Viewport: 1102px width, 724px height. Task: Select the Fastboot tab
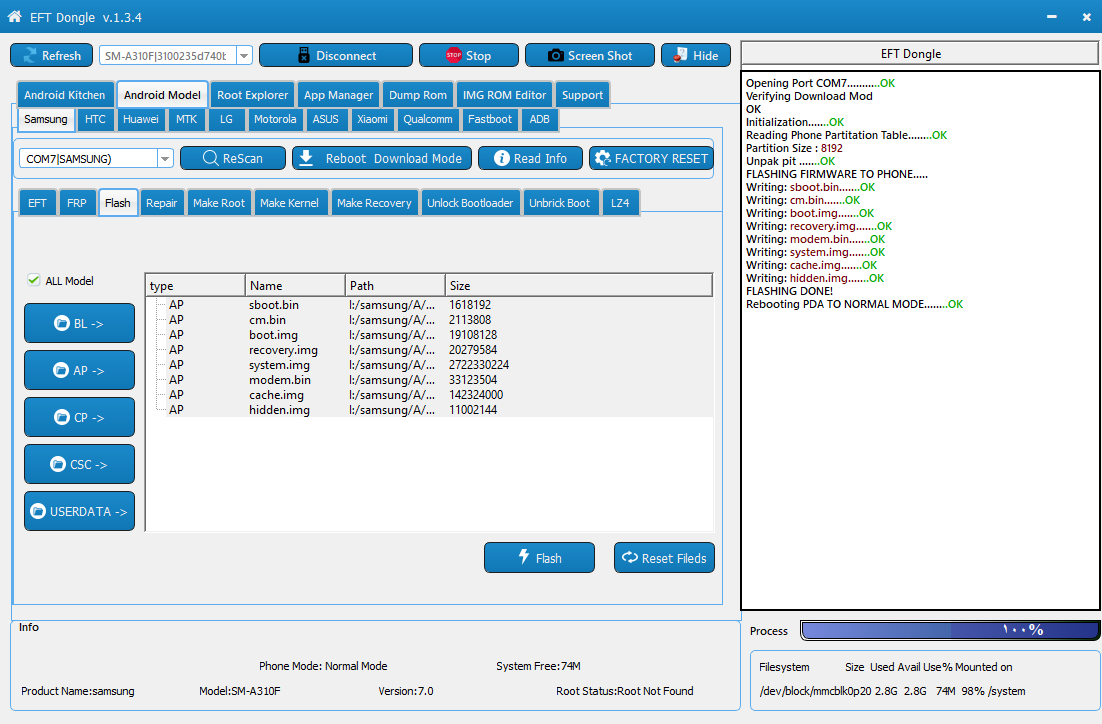pyautogui.click(x=490, y=119)
